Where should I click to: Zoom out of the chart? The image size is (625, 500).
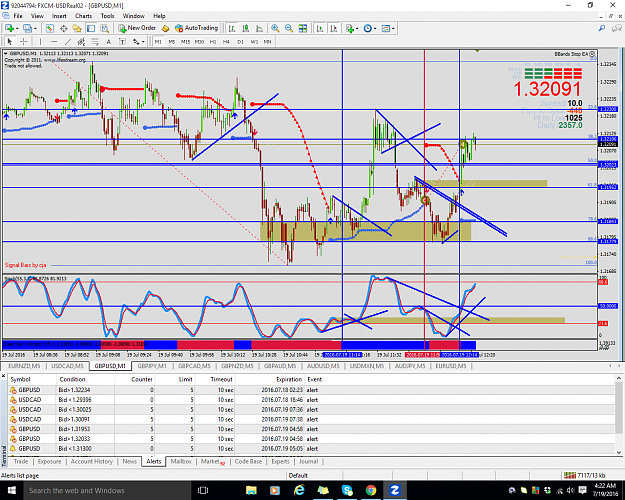coord(289,28)
